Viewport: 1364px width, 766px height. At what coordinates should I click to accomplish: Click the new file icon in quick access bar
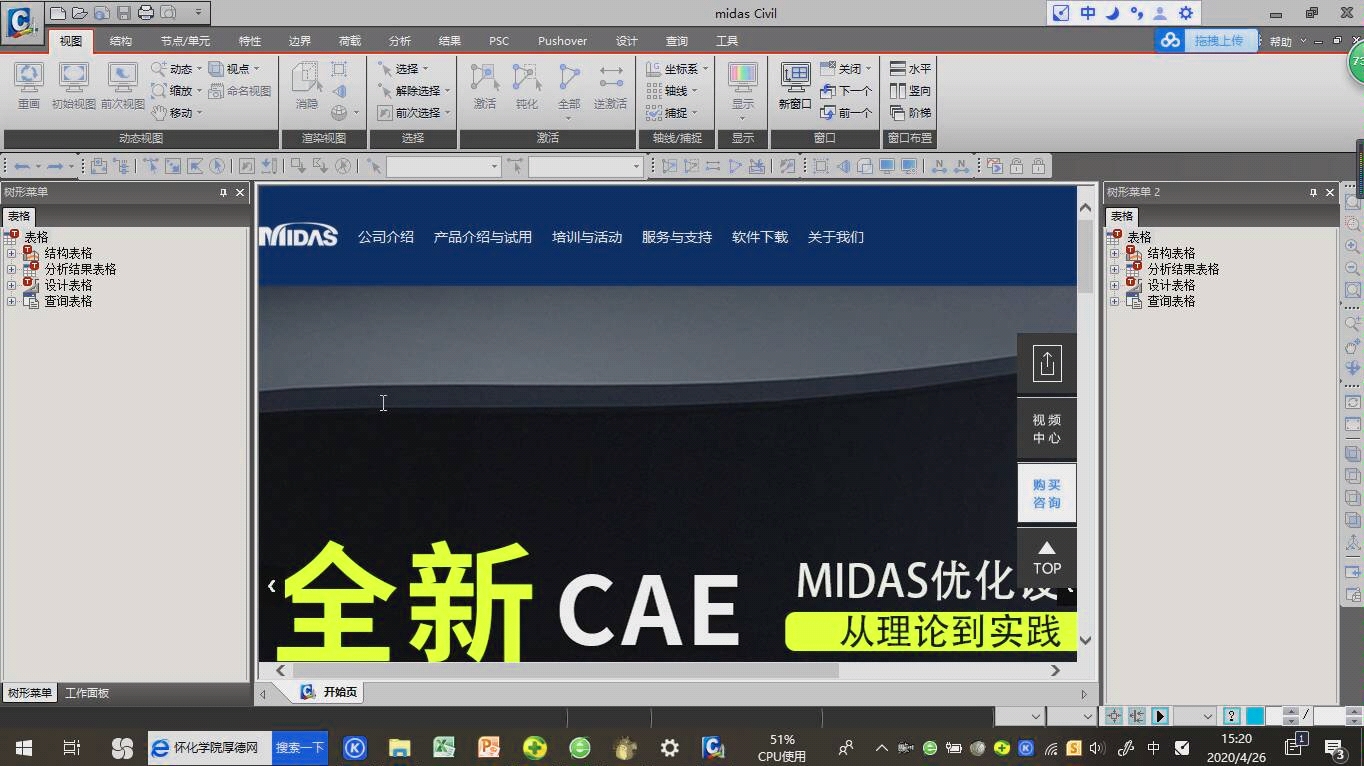coord(58,13)
